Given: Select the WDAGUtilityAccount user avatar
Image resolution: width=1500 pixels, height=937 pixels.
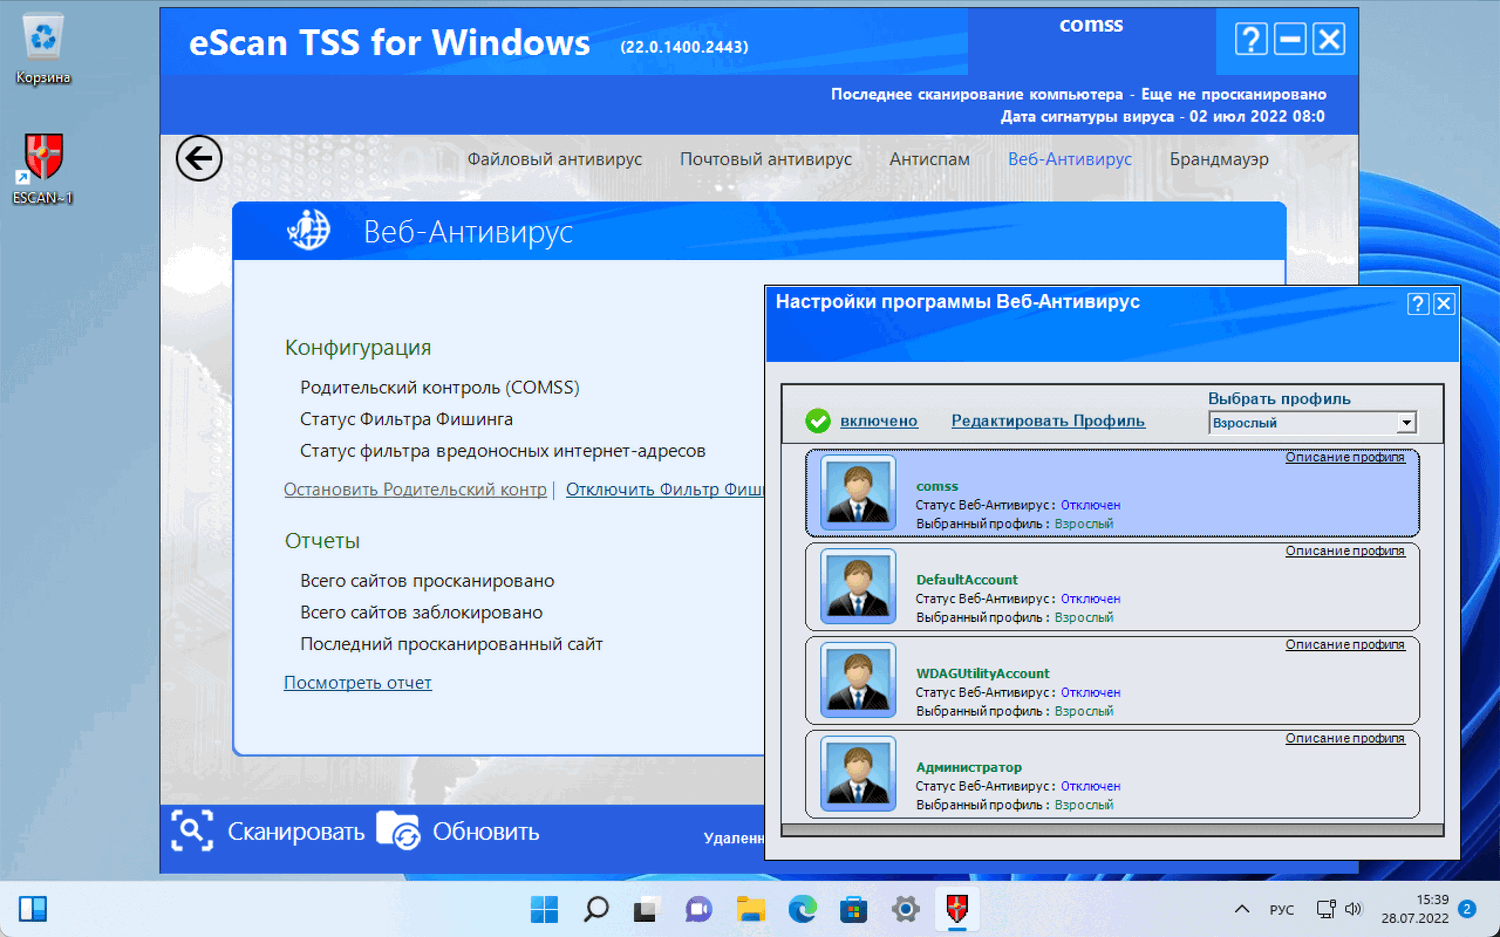Looking at the screenshot, I should 858,680.
